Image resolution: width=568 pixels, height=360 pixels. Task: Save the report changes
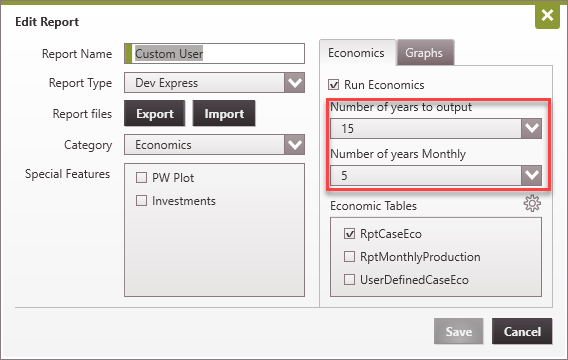coord(459,331)
